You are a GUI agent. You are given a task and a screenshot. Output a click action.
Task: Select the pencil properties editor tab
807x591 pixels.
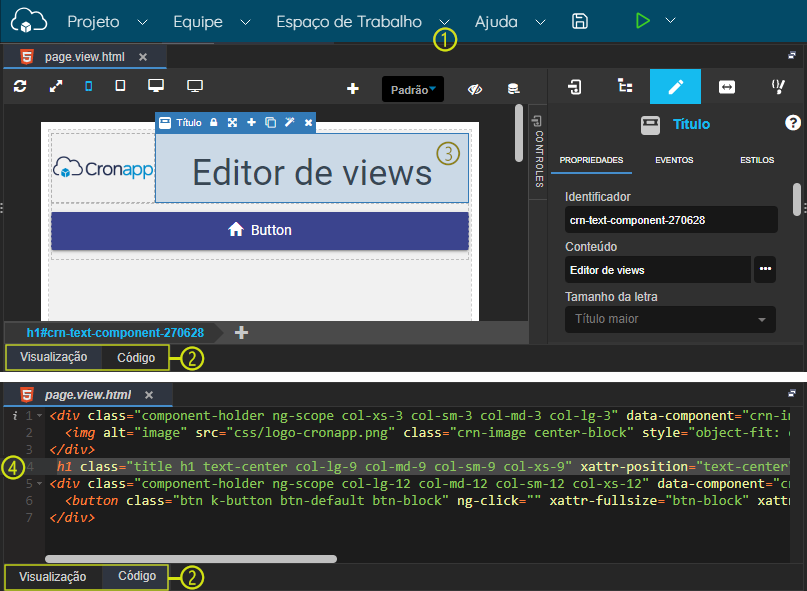click(675, 86)
